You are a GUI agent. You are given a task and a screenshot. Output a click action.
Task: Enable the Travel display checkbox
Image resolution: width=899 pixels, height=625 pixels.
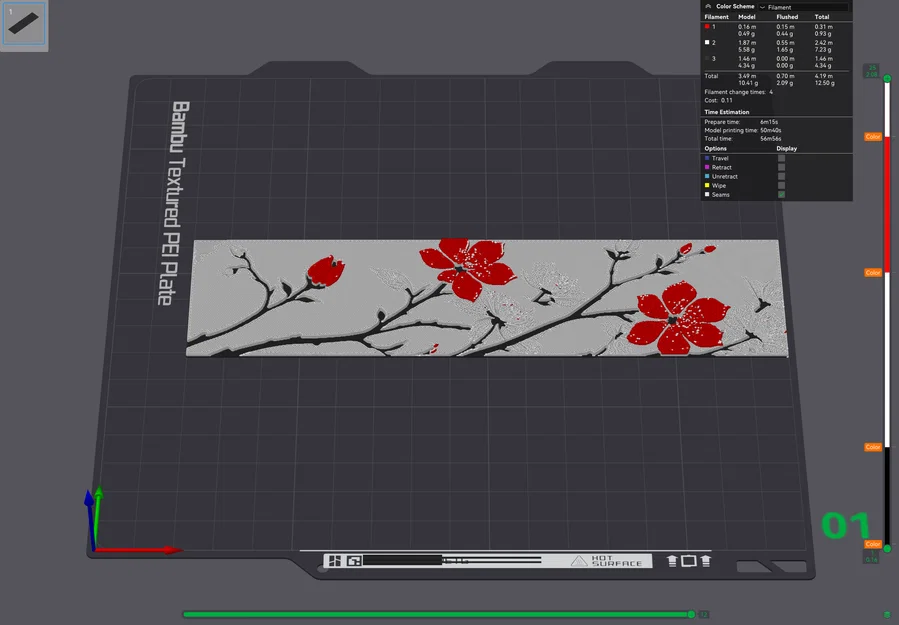780,158
